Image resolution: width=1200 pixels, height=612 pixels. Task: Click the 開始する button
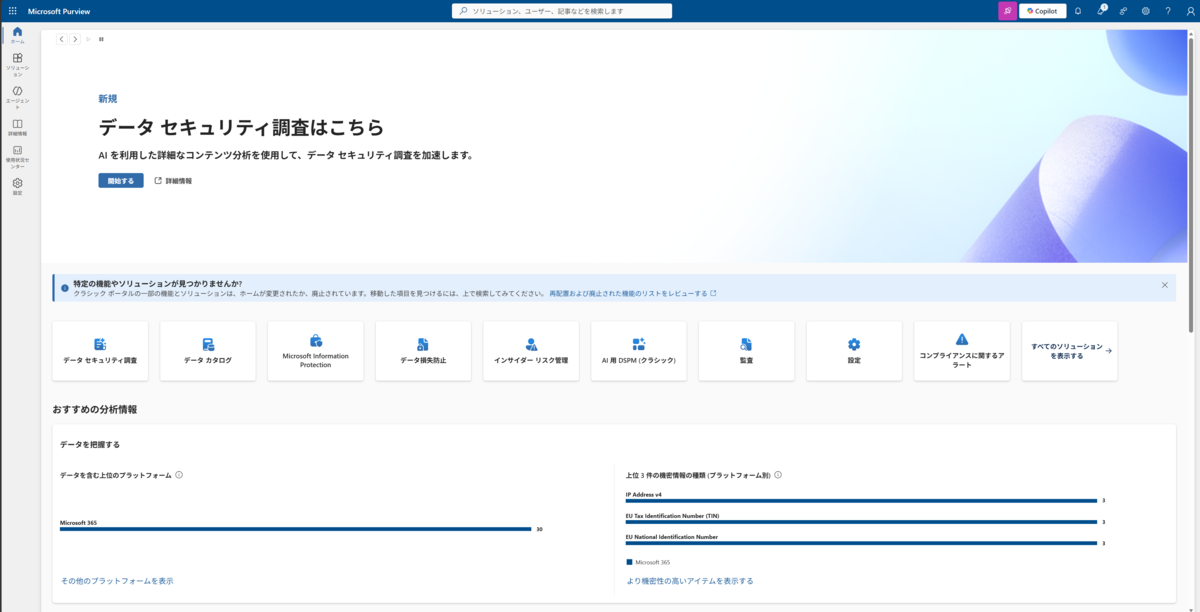tap(121, 181)
